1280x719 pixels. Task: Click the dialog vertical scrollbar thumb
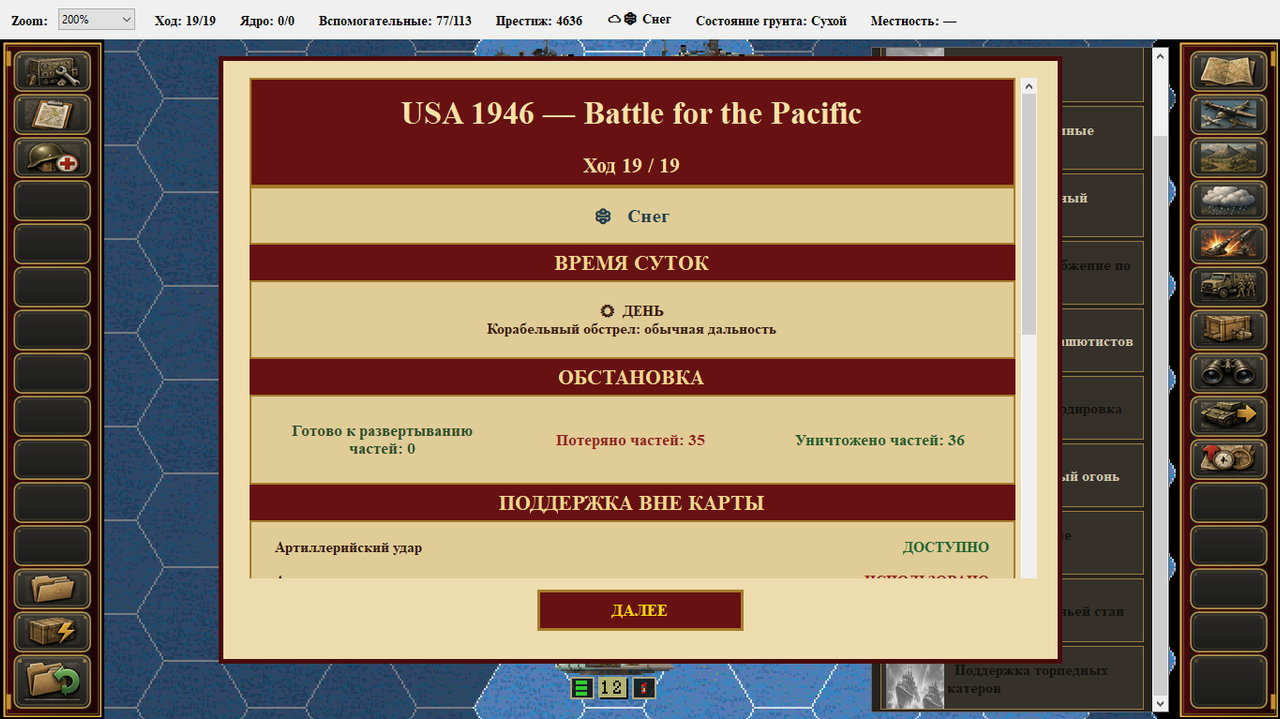[x=1029, y=215]
